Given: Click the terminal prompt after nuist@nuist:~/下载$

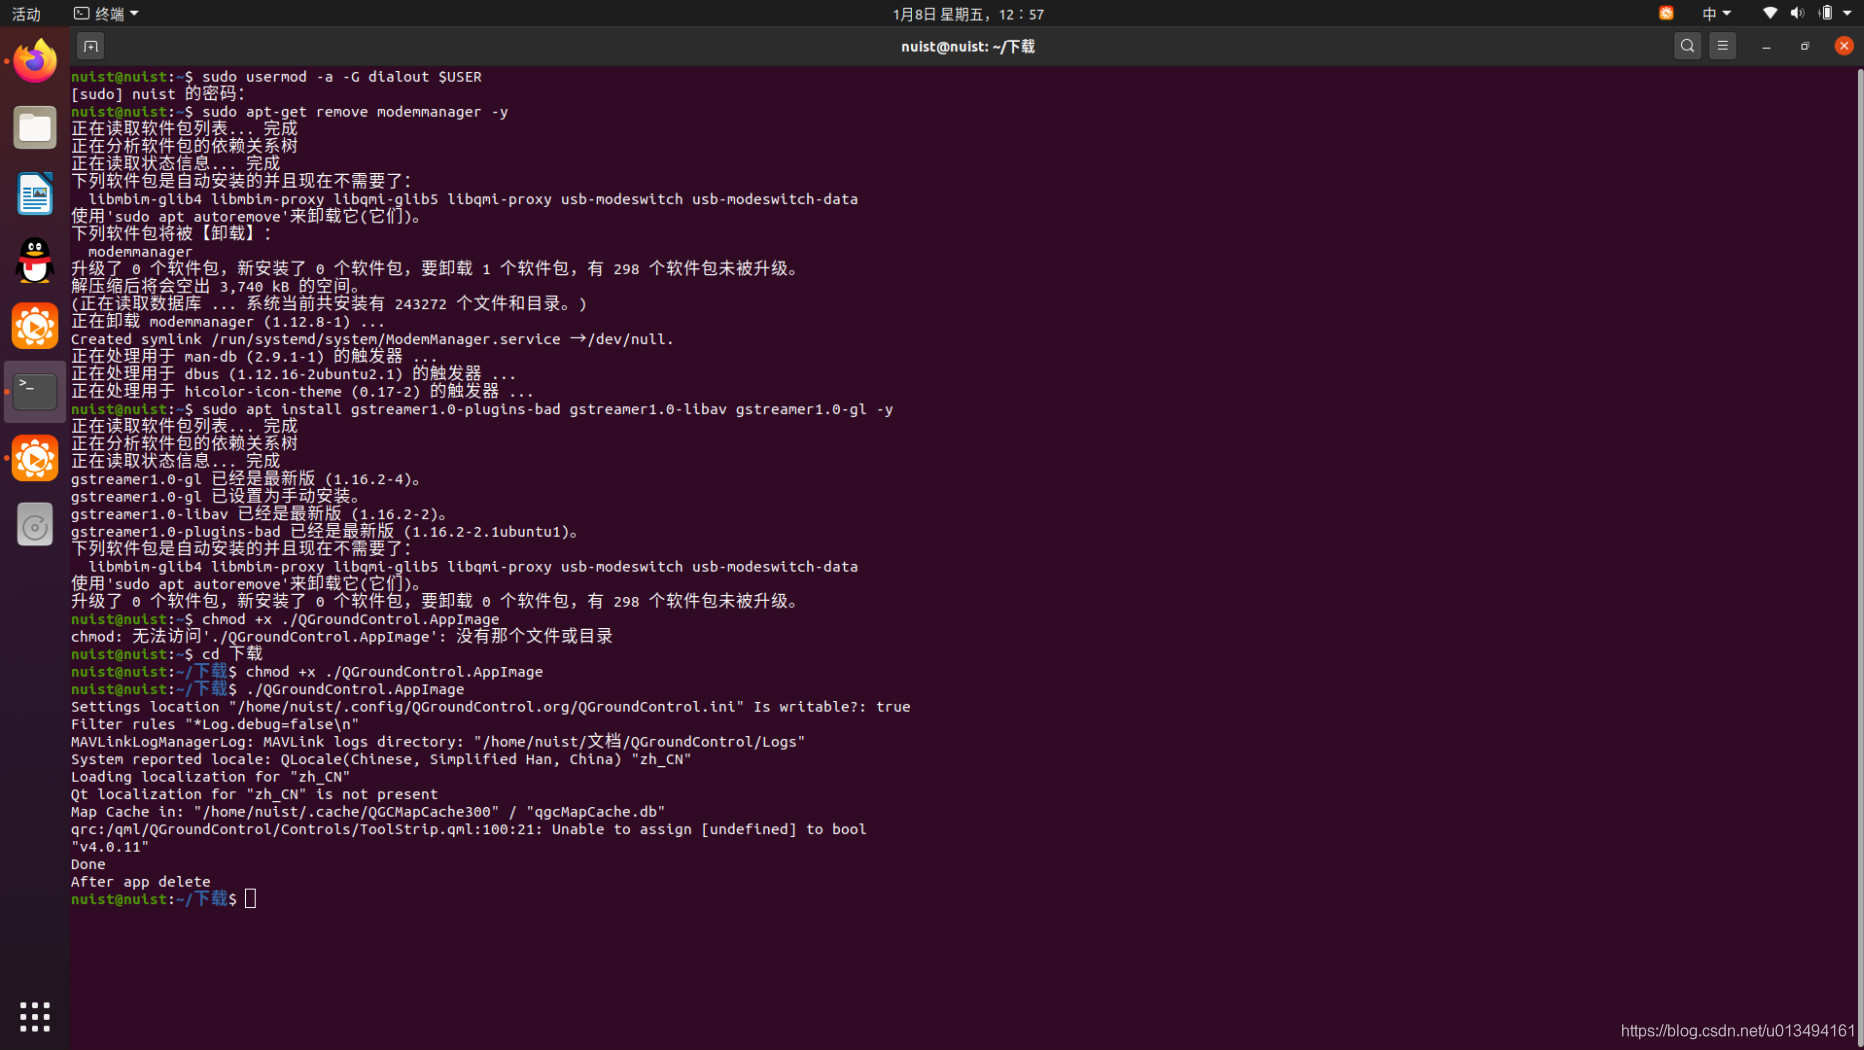Looking at the screenshot, I should click(250, 899).
